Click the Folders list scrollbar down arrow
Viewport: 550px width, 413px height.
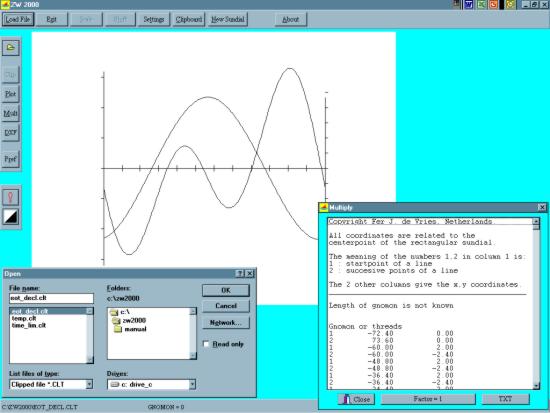[193, 356]
